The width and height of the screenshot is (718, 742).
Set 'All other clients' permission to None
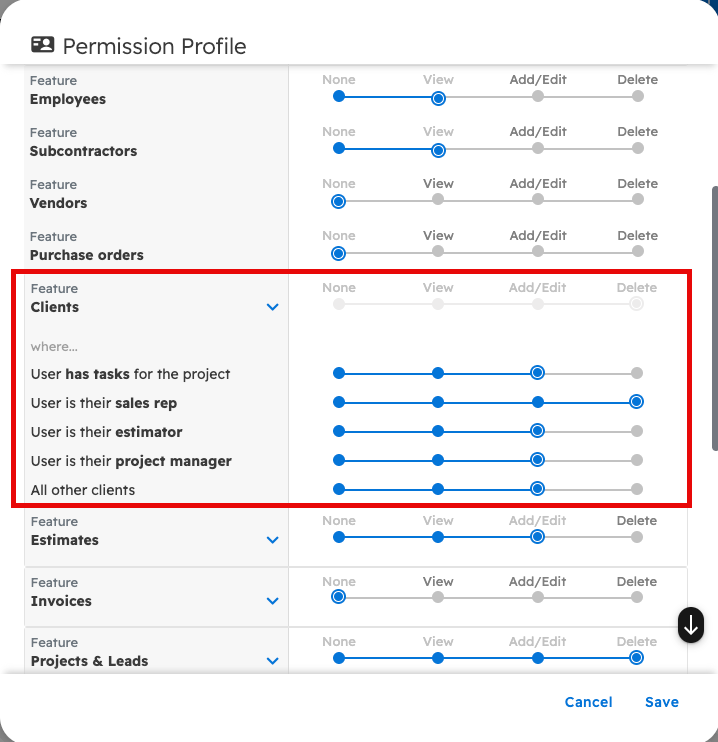(x=339, y=489)
